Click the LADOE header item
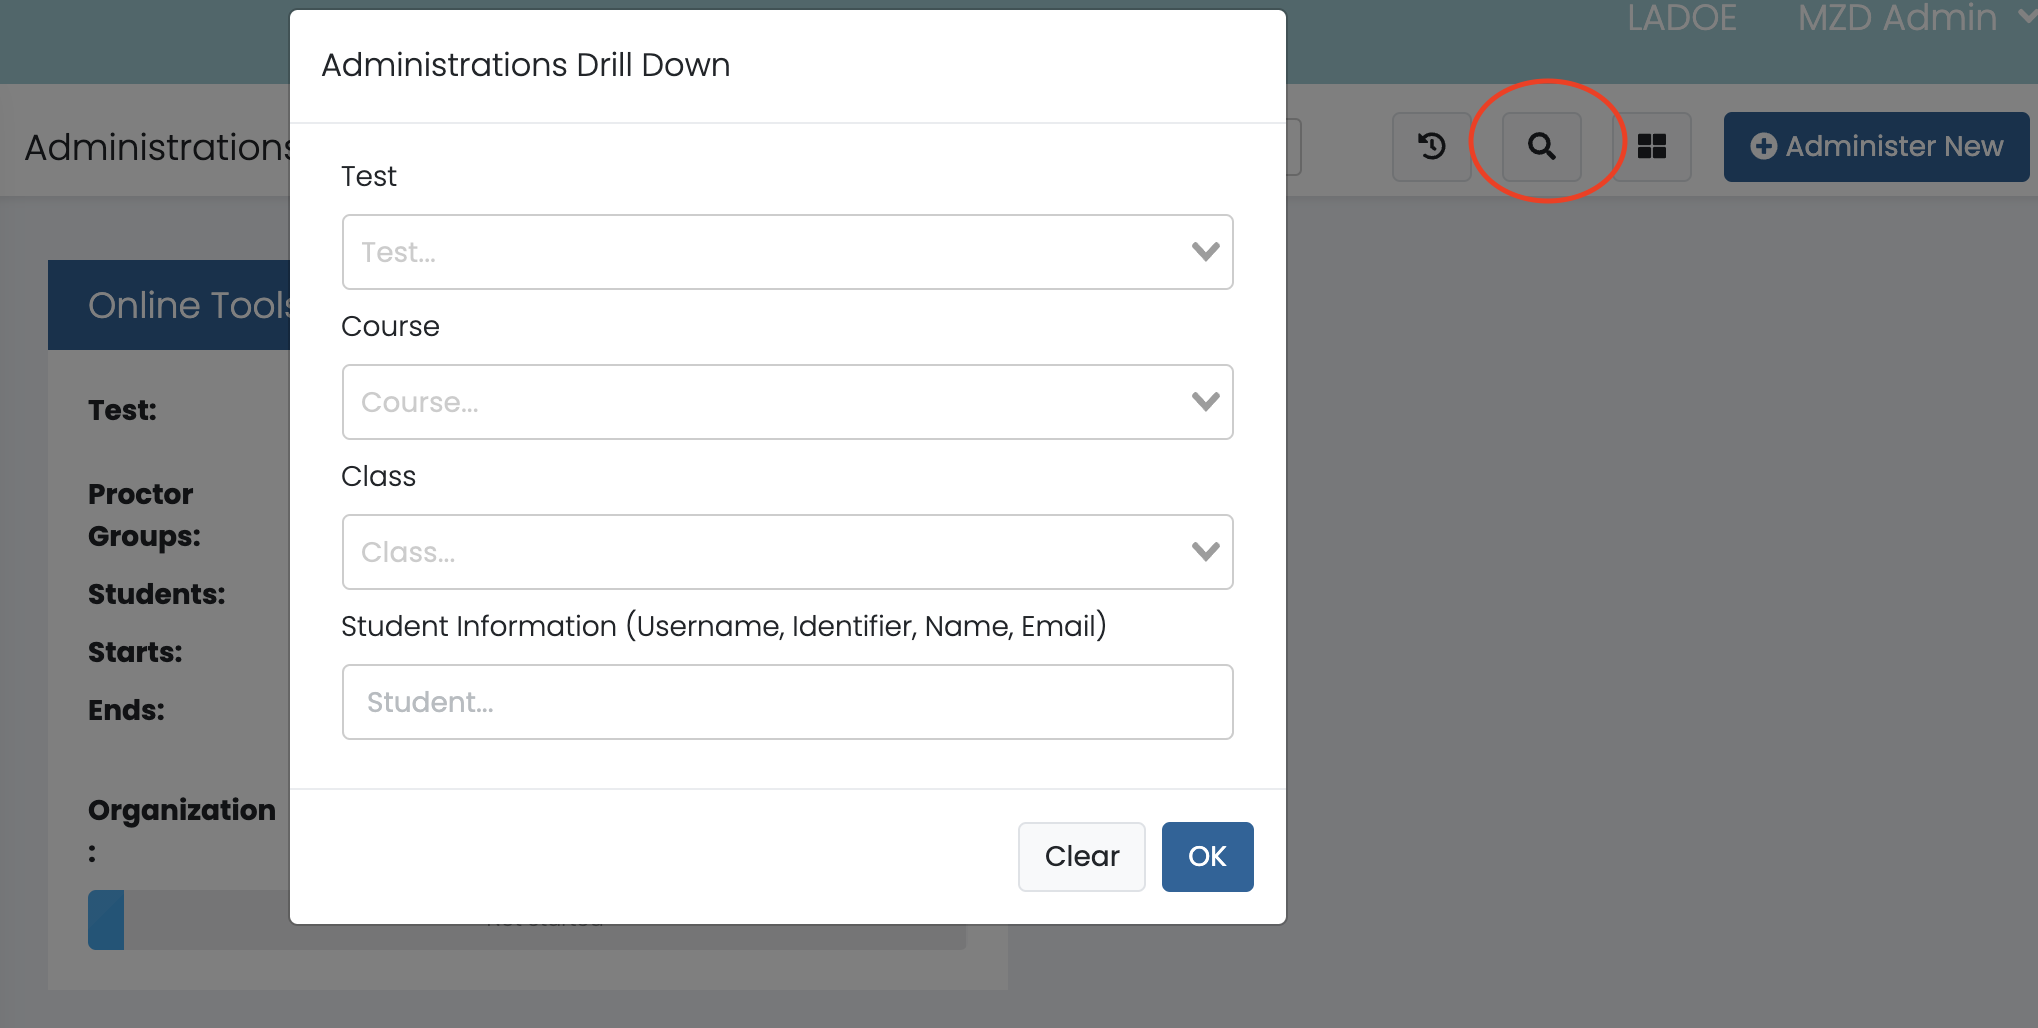This screenshot has height=1028, width=2038. coord(1682,18)
